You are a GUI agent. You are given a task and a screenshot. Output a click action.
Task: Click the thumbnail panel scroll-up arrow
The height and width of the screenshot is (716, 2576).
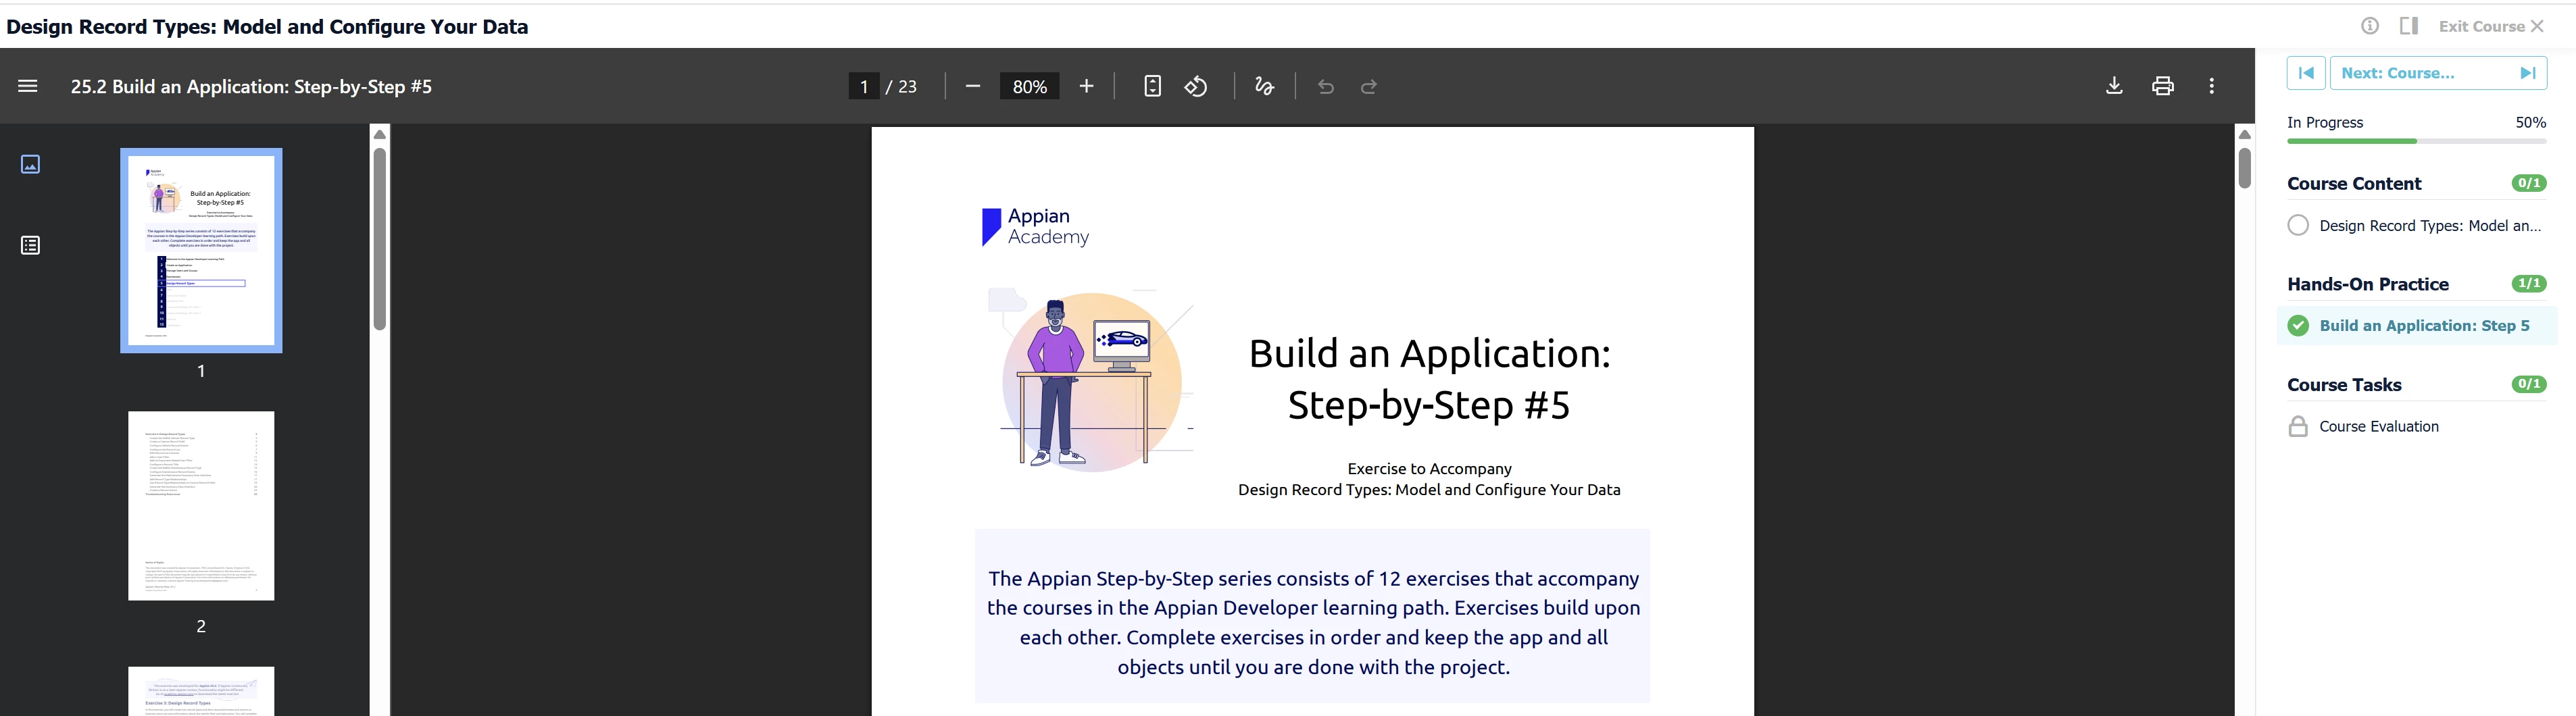[x=379, y=134]
